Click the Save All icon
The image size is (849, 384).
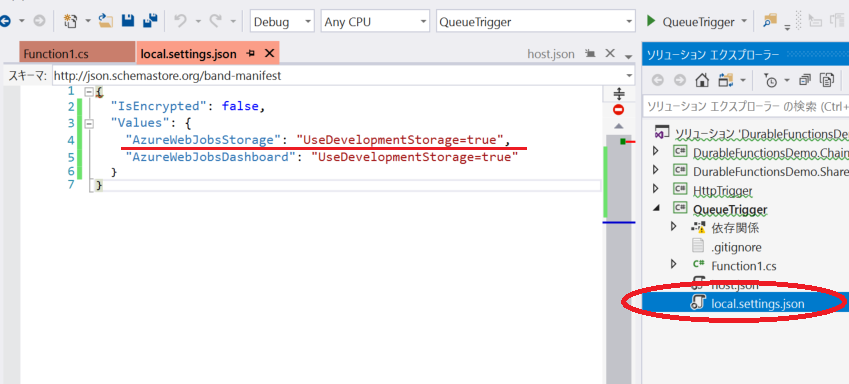pos(150,22)
